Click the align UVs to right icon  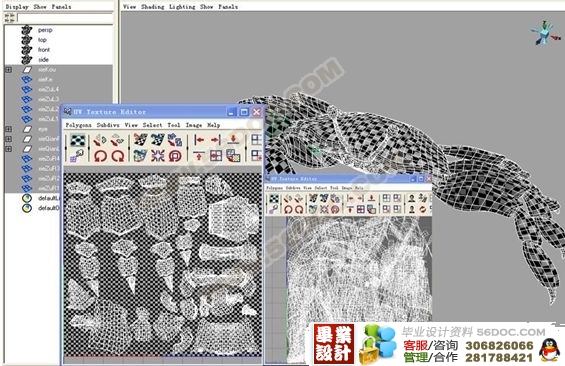tap(216, 140)
